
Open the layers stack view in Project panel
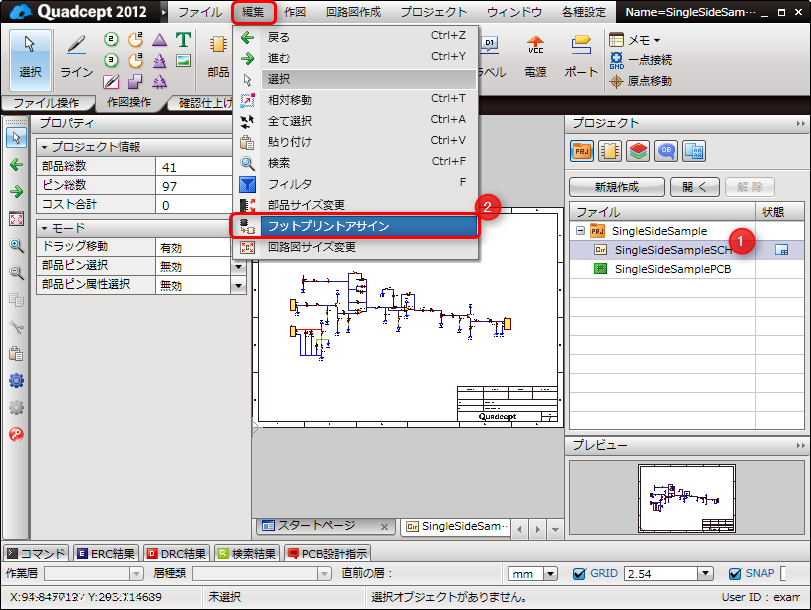[x=638, y=152]
